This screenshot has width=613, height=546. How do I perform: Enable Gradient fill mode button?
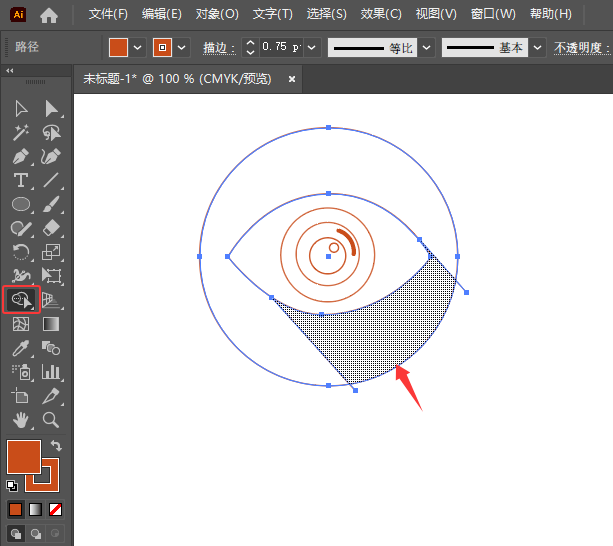[36, 509]
